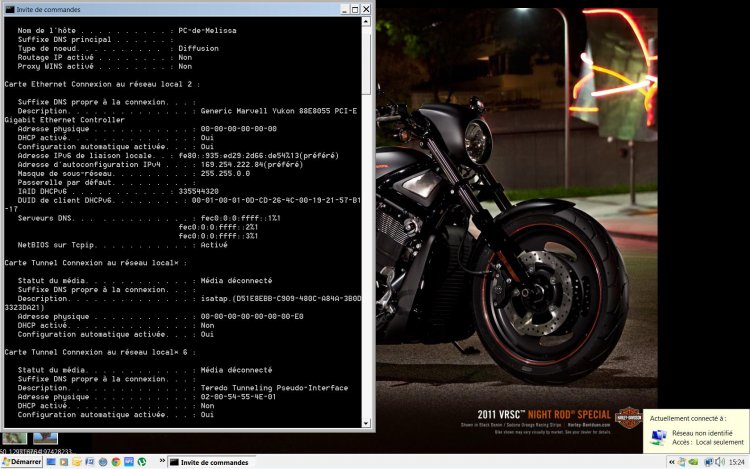The width and height of the screenshot is (750, 469).
Task: Close the Invite de commandes window
Action: 366,9
